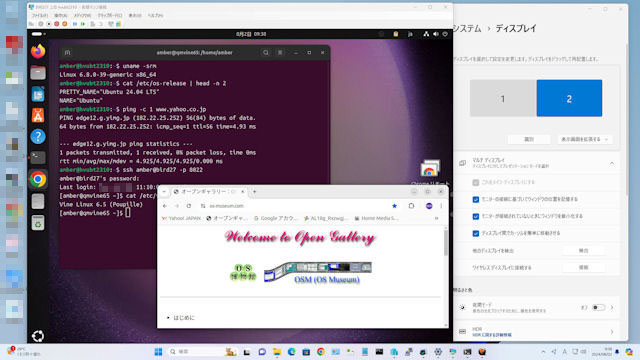Show applications grid at dock bottom
The height and width of the screenshot is (360, 640).
point(38,336)
